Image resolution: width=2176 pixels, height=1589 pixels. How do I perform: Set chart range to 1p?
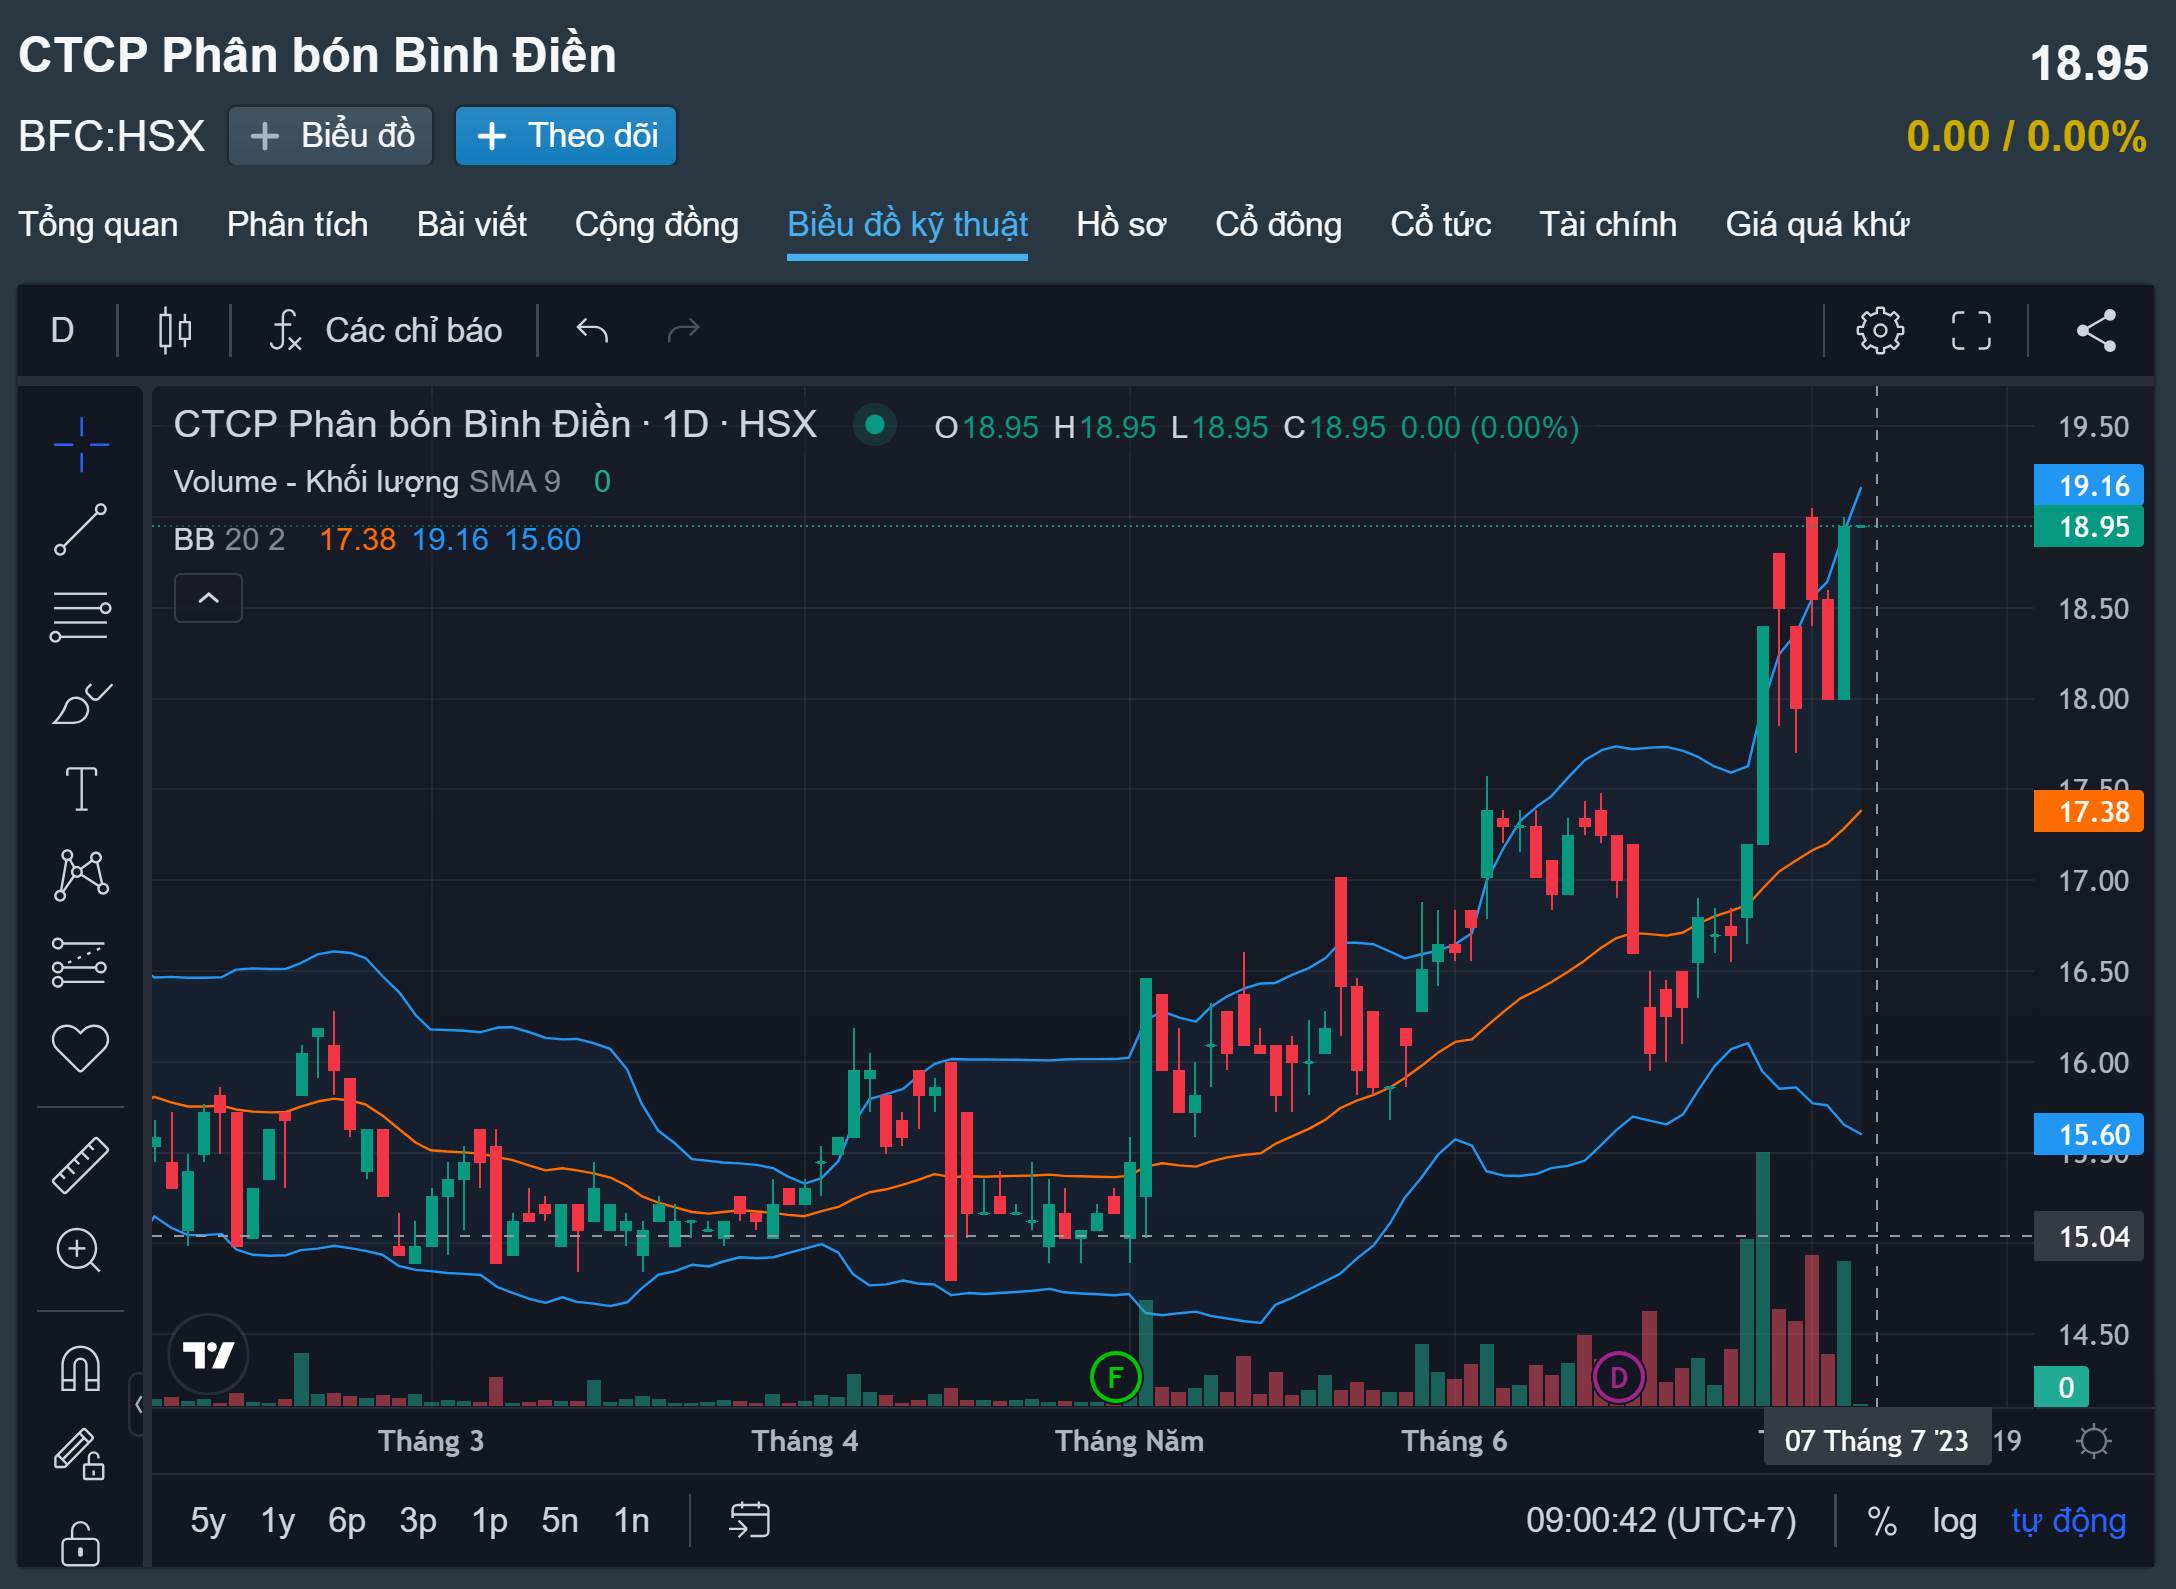tap(489, 1521)
